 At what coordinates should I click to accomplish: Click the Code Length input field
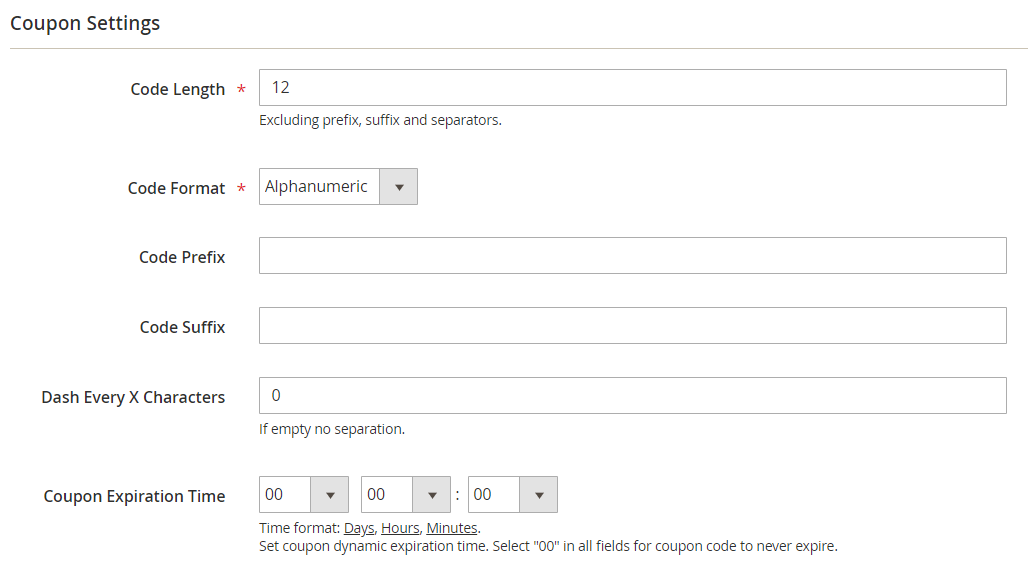coord(633,87)
